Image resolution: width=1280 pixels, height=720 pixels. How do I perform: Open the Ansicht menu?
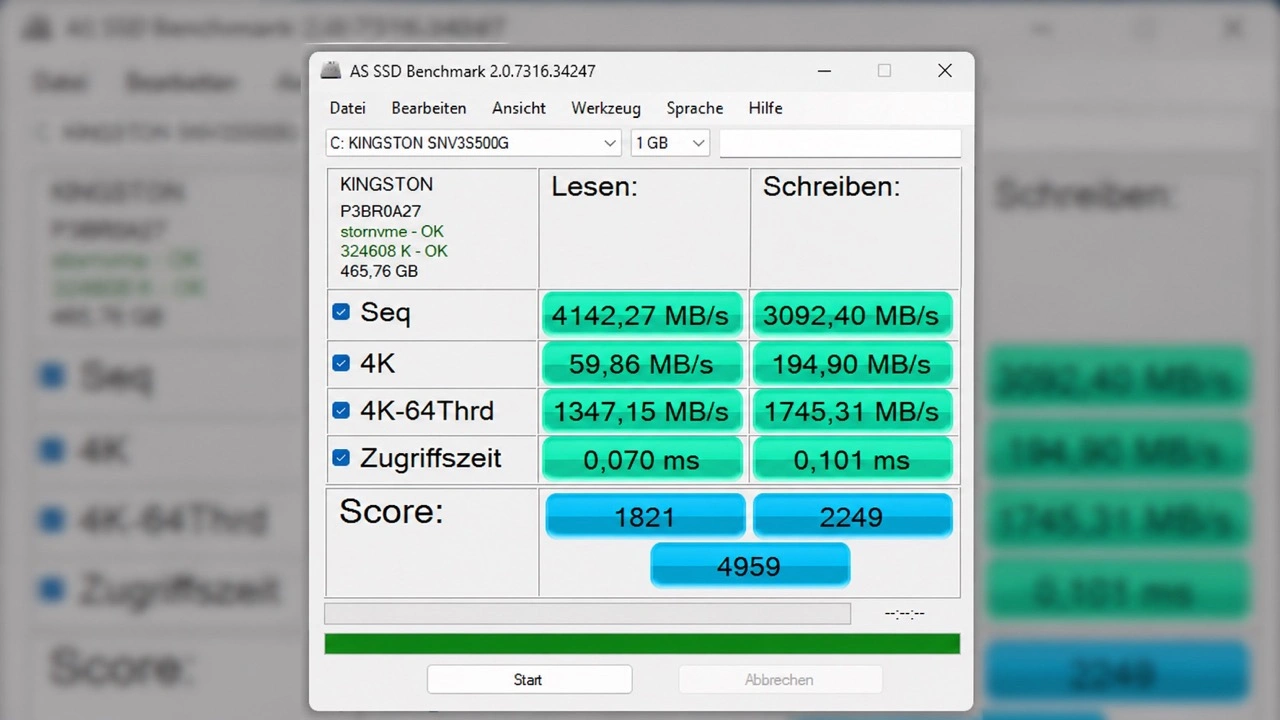click(519, 108)
